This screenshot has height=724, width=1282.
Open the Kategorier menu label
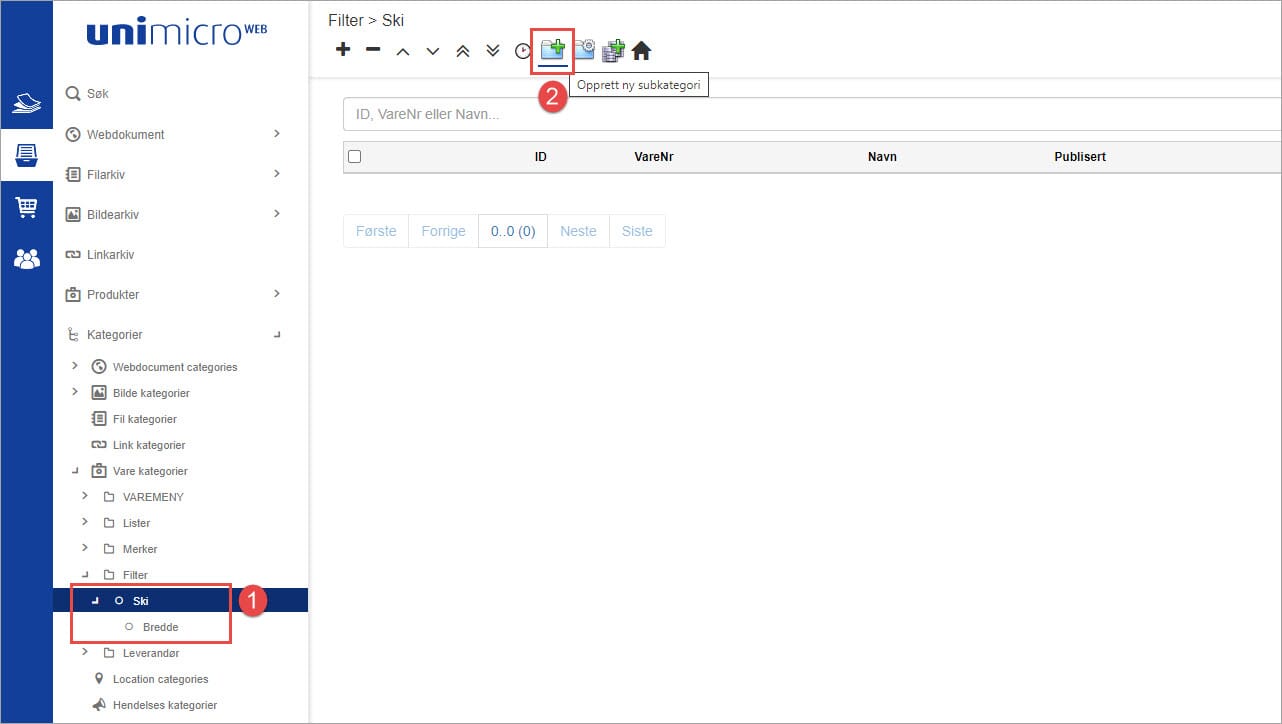pos(115,335)
